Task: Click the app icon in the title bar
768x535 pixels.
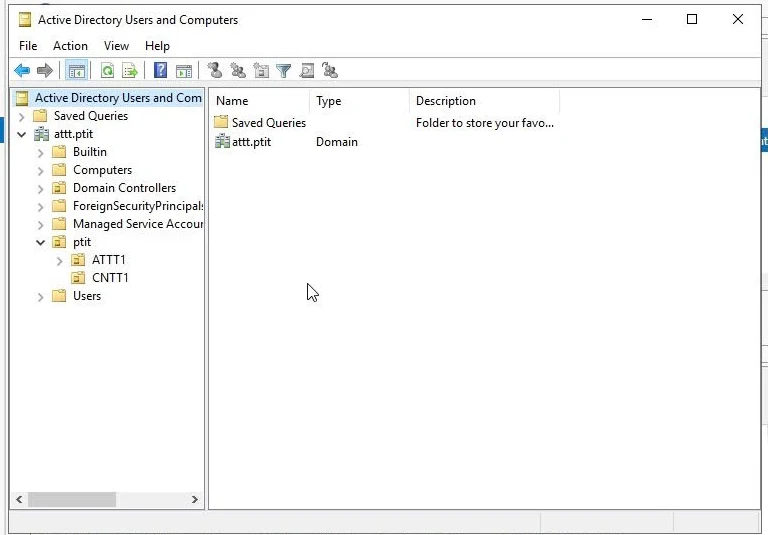Action: (25, 20)
